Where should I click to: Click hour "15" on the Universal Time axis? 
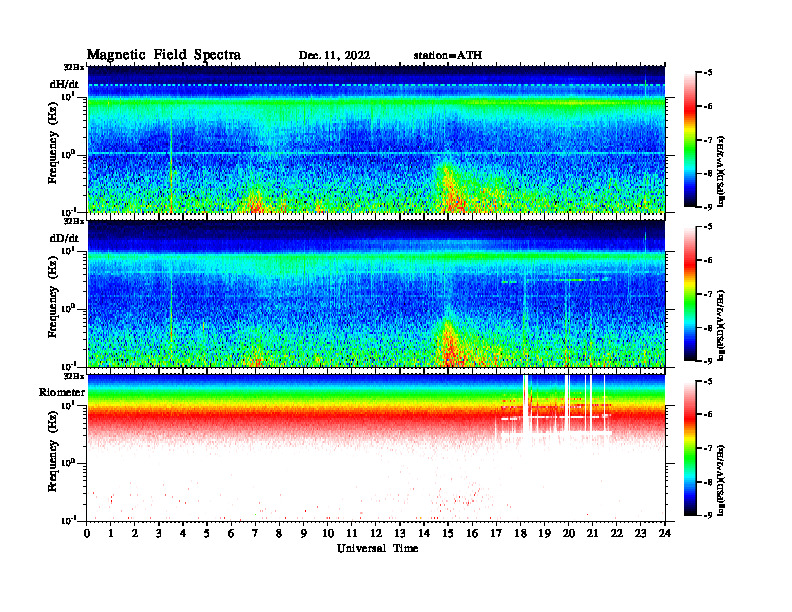click(x=448, y=533)
